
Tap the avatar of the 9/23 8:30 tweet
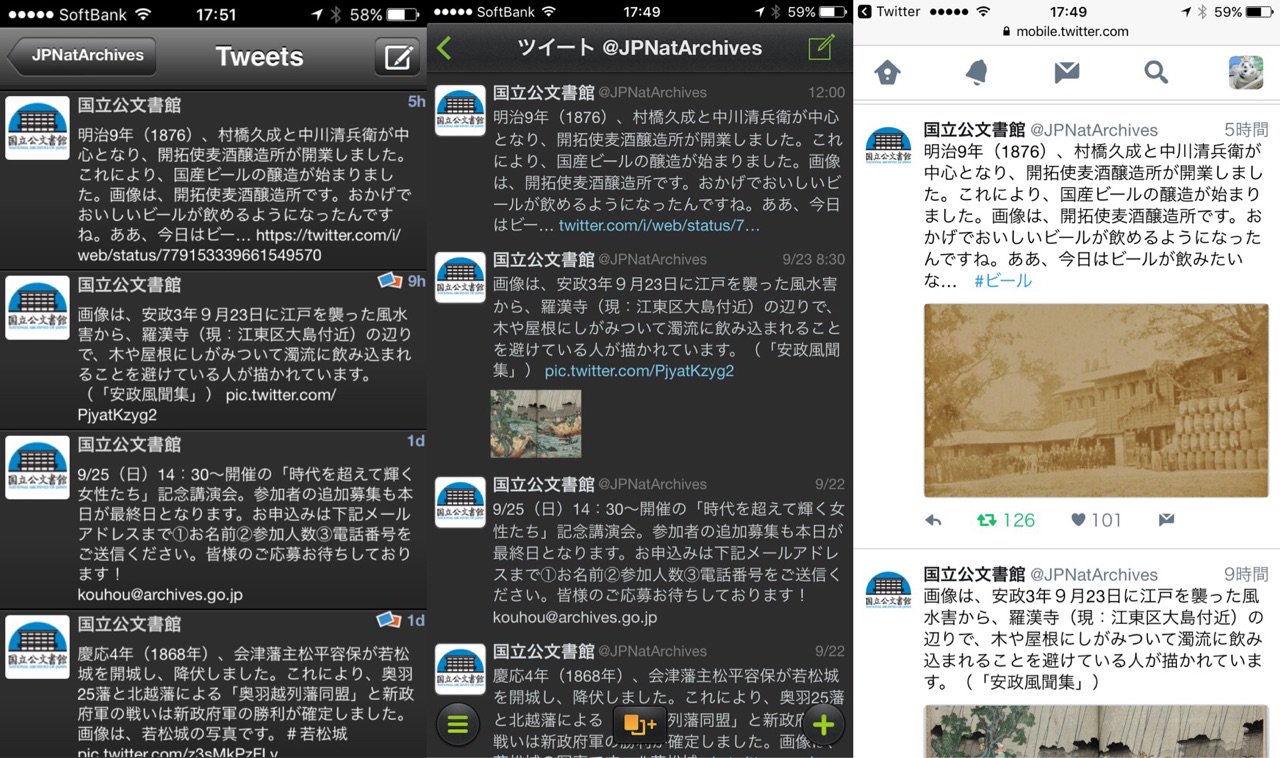tap(460, 278)
